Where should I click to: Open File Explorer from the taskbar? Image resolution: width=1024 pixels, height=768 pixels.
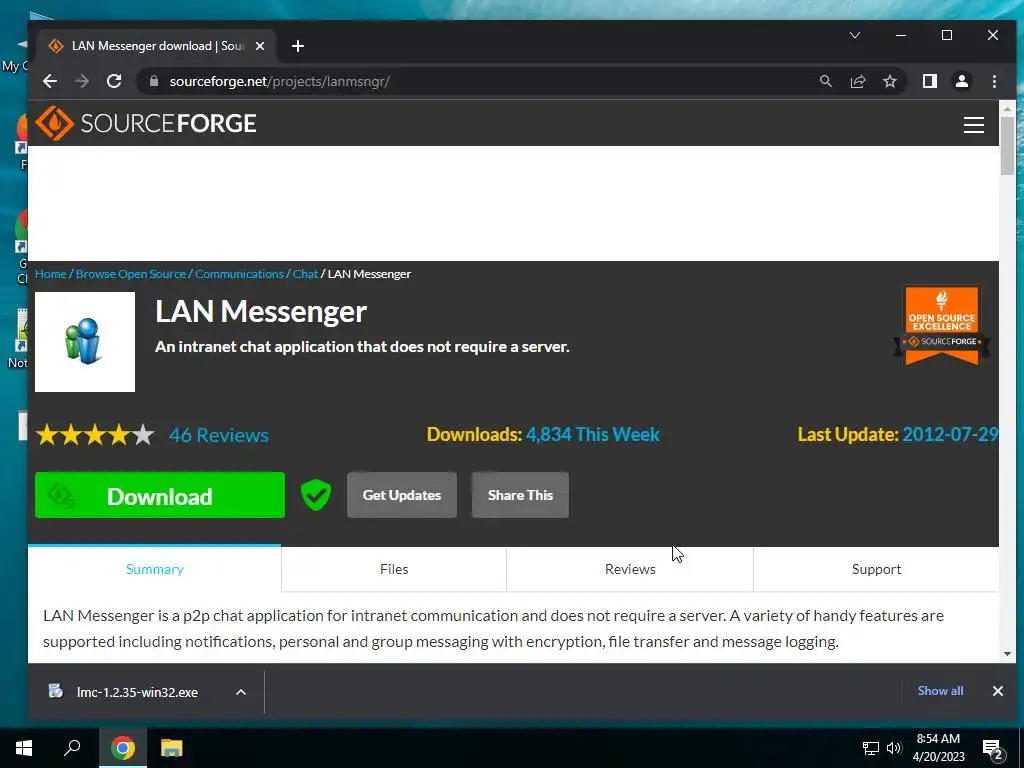point(172,748)
